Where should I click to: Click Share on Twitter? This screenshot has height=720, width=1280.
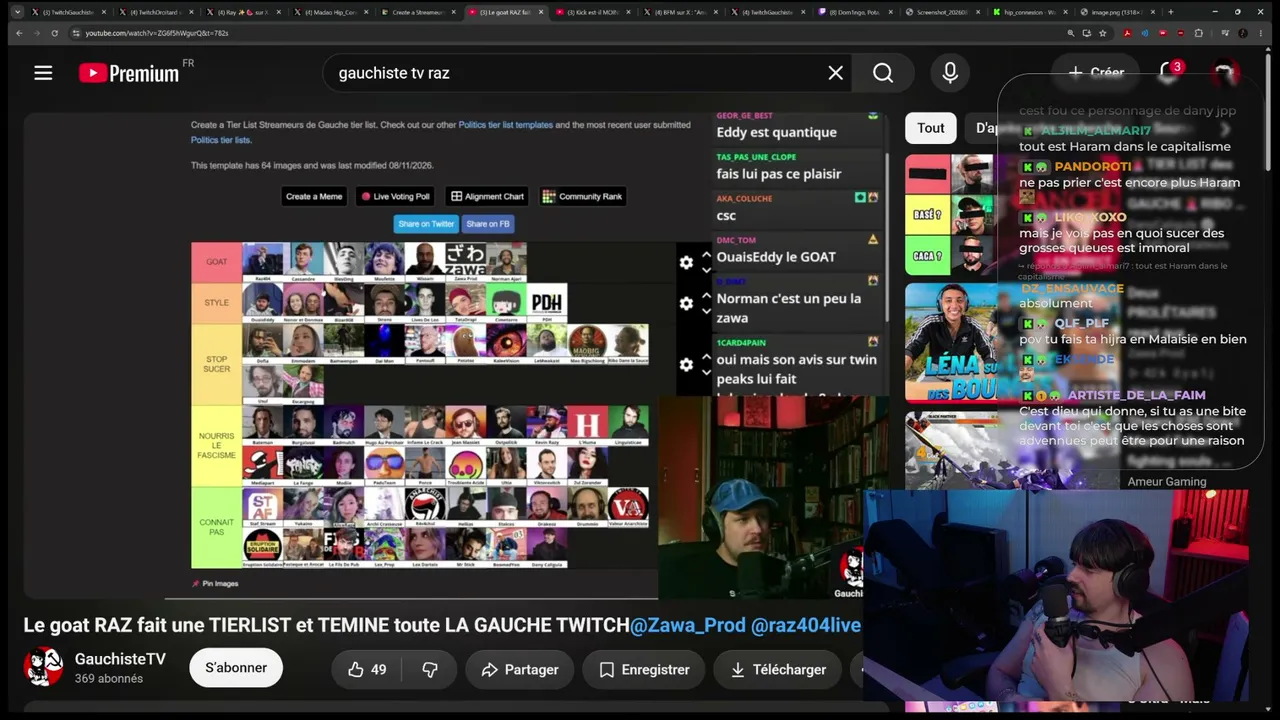pos(426,224)
